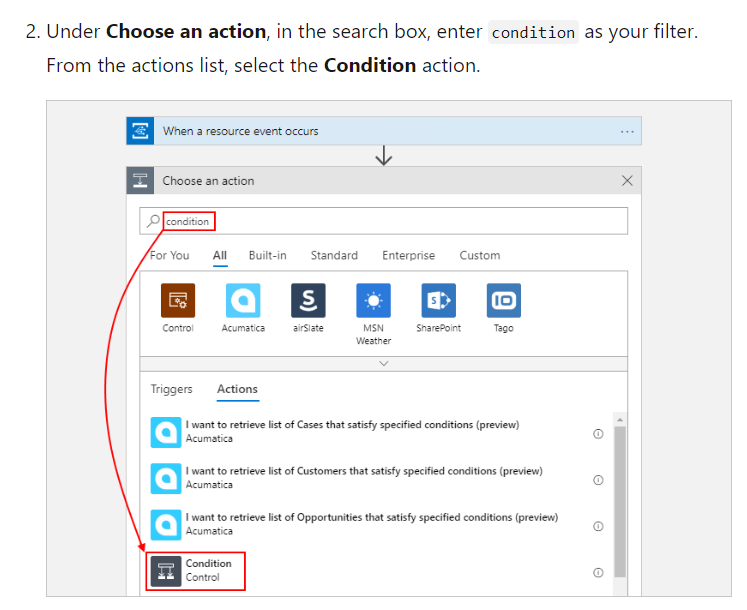Expand connectors list with chevron
Screen dimensions: 747x610
point(384,364)
